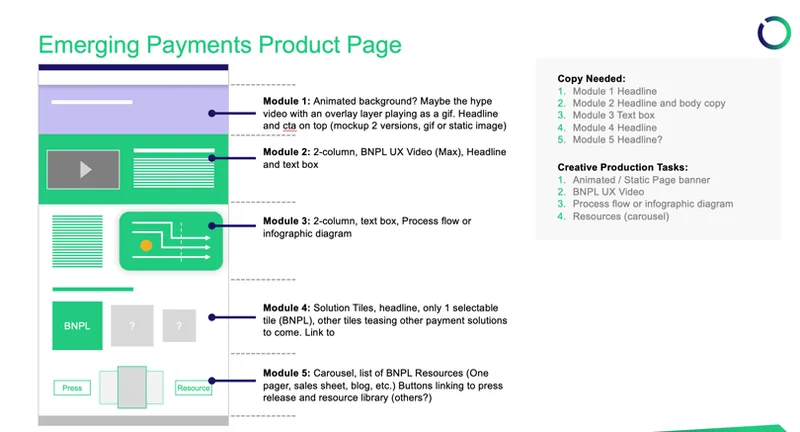Viewport: 800px width, 432px height.
Task: Click 'Module 4 Headline' list item
Action: [x=614, y=128]
